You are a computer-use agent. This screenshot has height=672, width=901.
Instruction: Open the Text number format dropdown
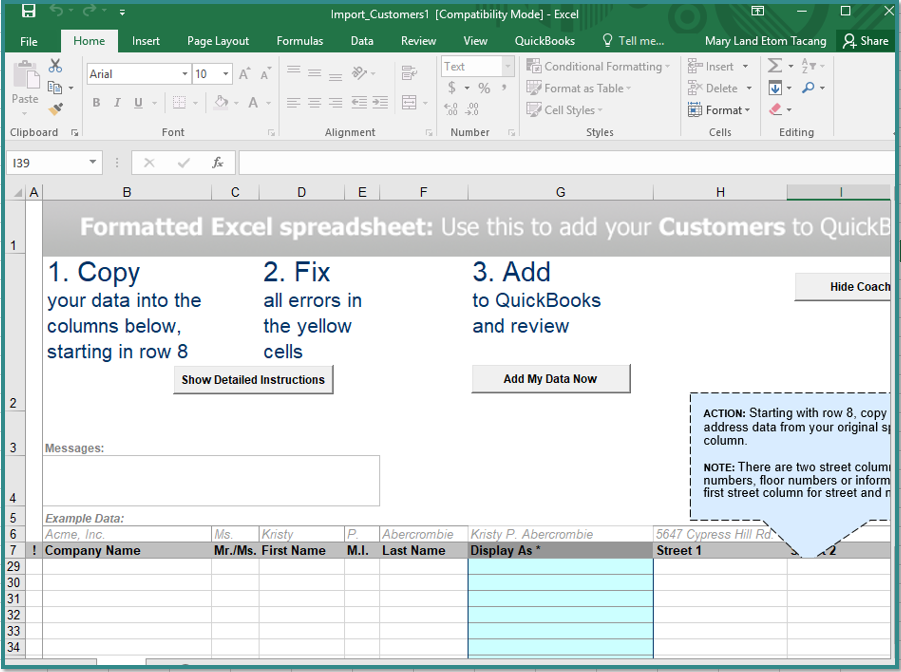[x=509, y=66]
